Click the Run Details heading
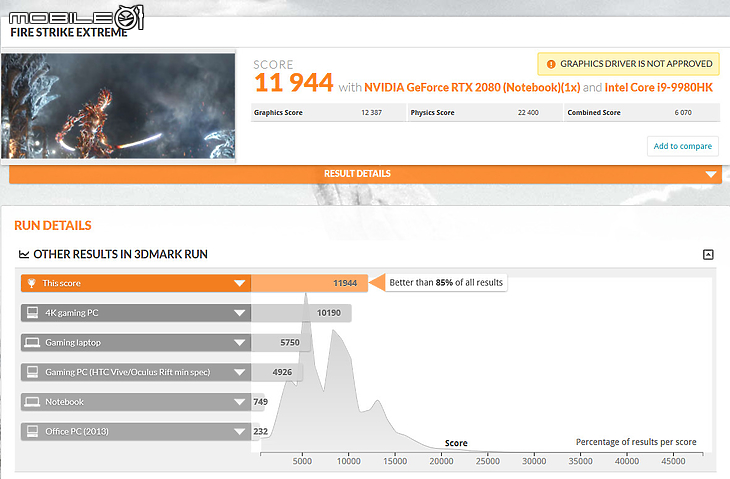Image resolution: width=730 pixels, height=479 pixels. (53, 226)
